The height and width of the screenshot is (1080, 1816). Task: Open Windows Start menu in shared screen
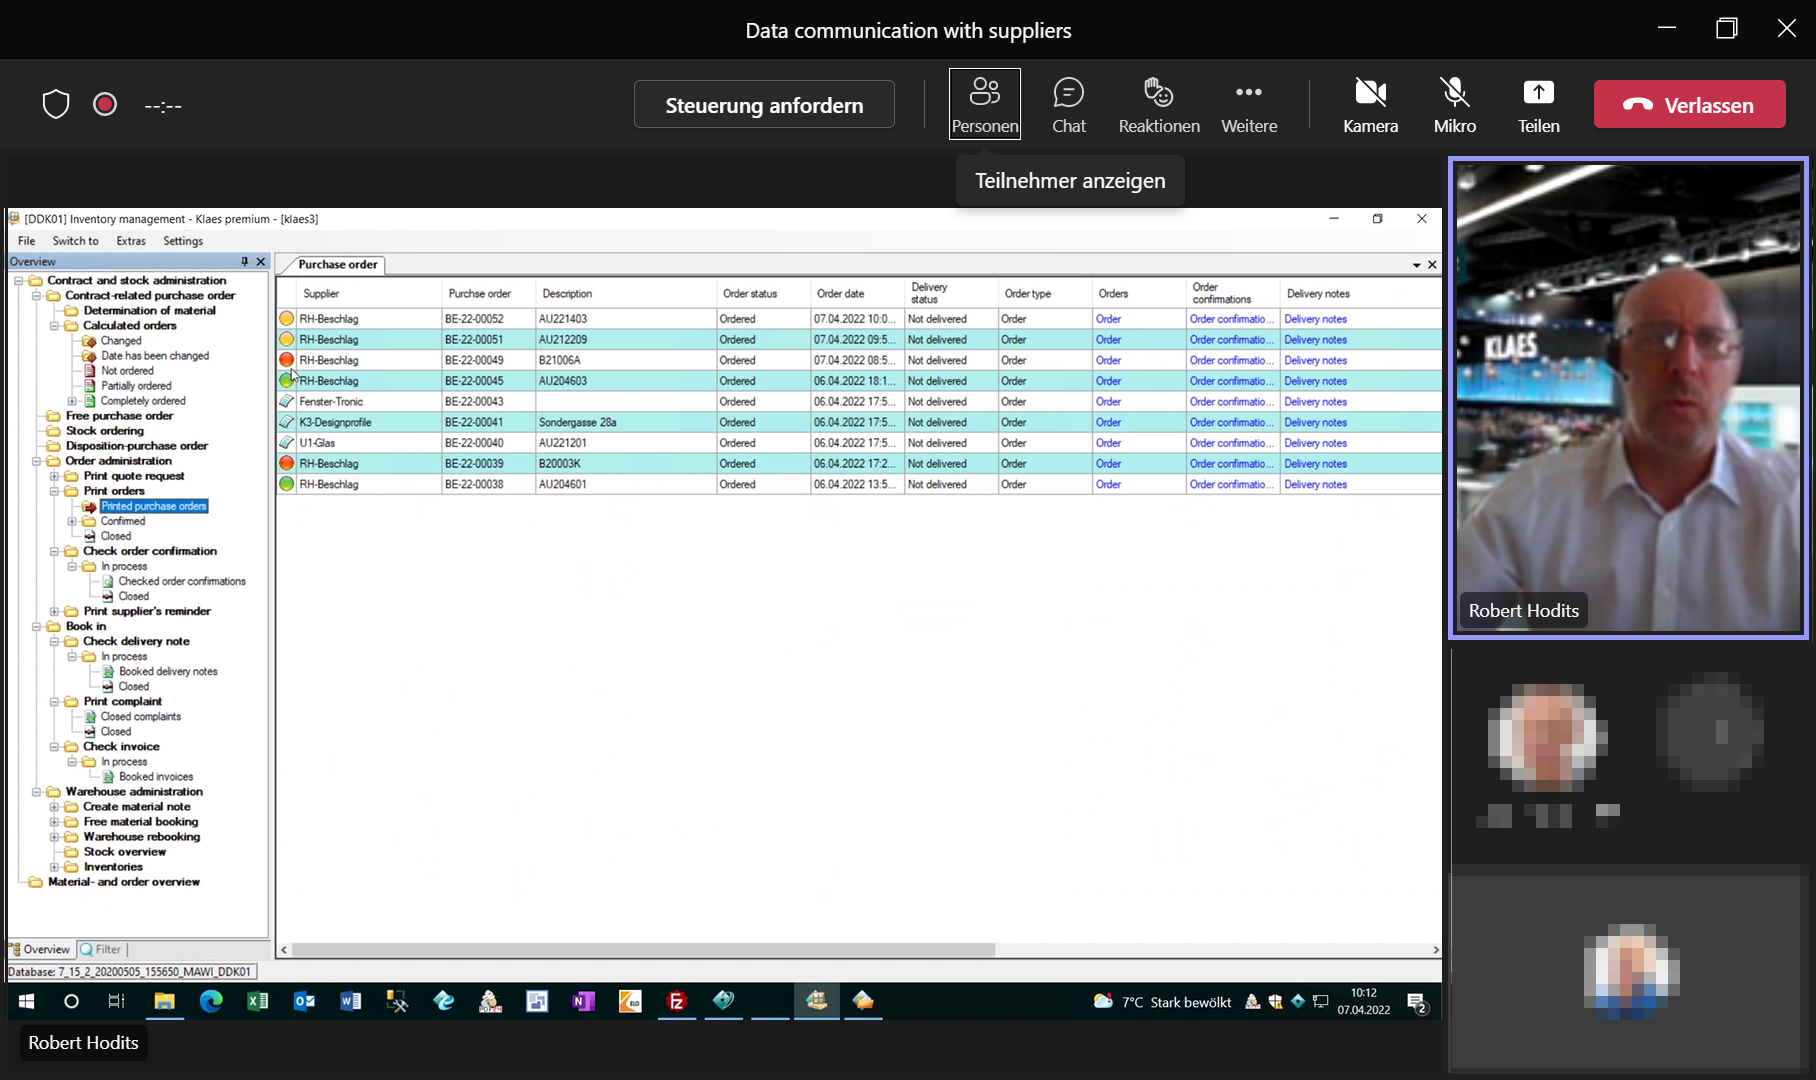coord(27,1001)
